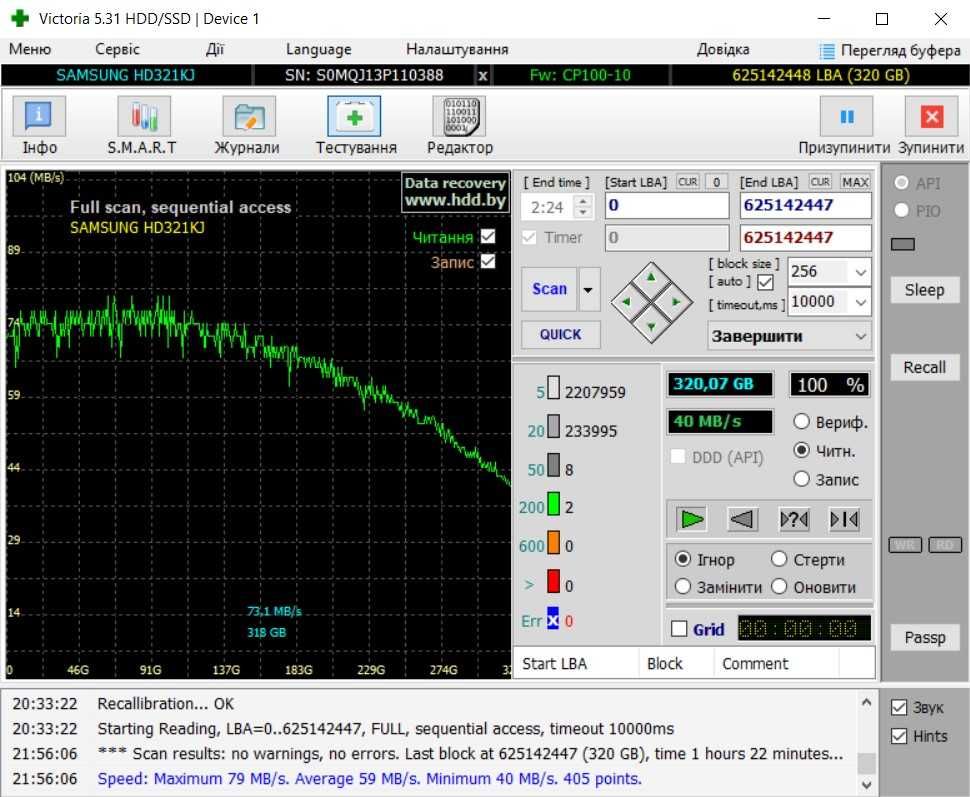Click the green play scan-forward button

[x=691, y=519]
